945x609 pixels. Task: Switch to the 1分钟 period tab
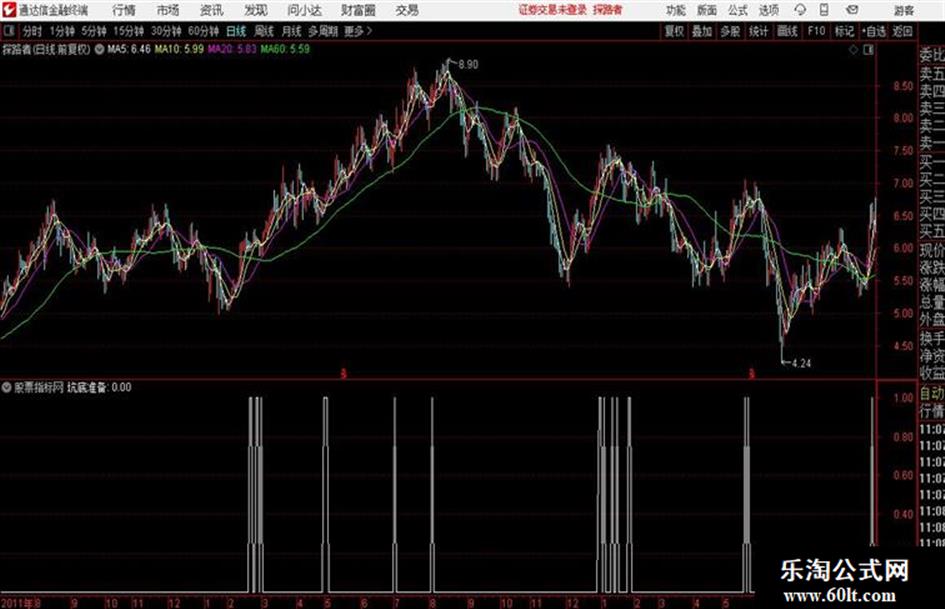(62, 31)
